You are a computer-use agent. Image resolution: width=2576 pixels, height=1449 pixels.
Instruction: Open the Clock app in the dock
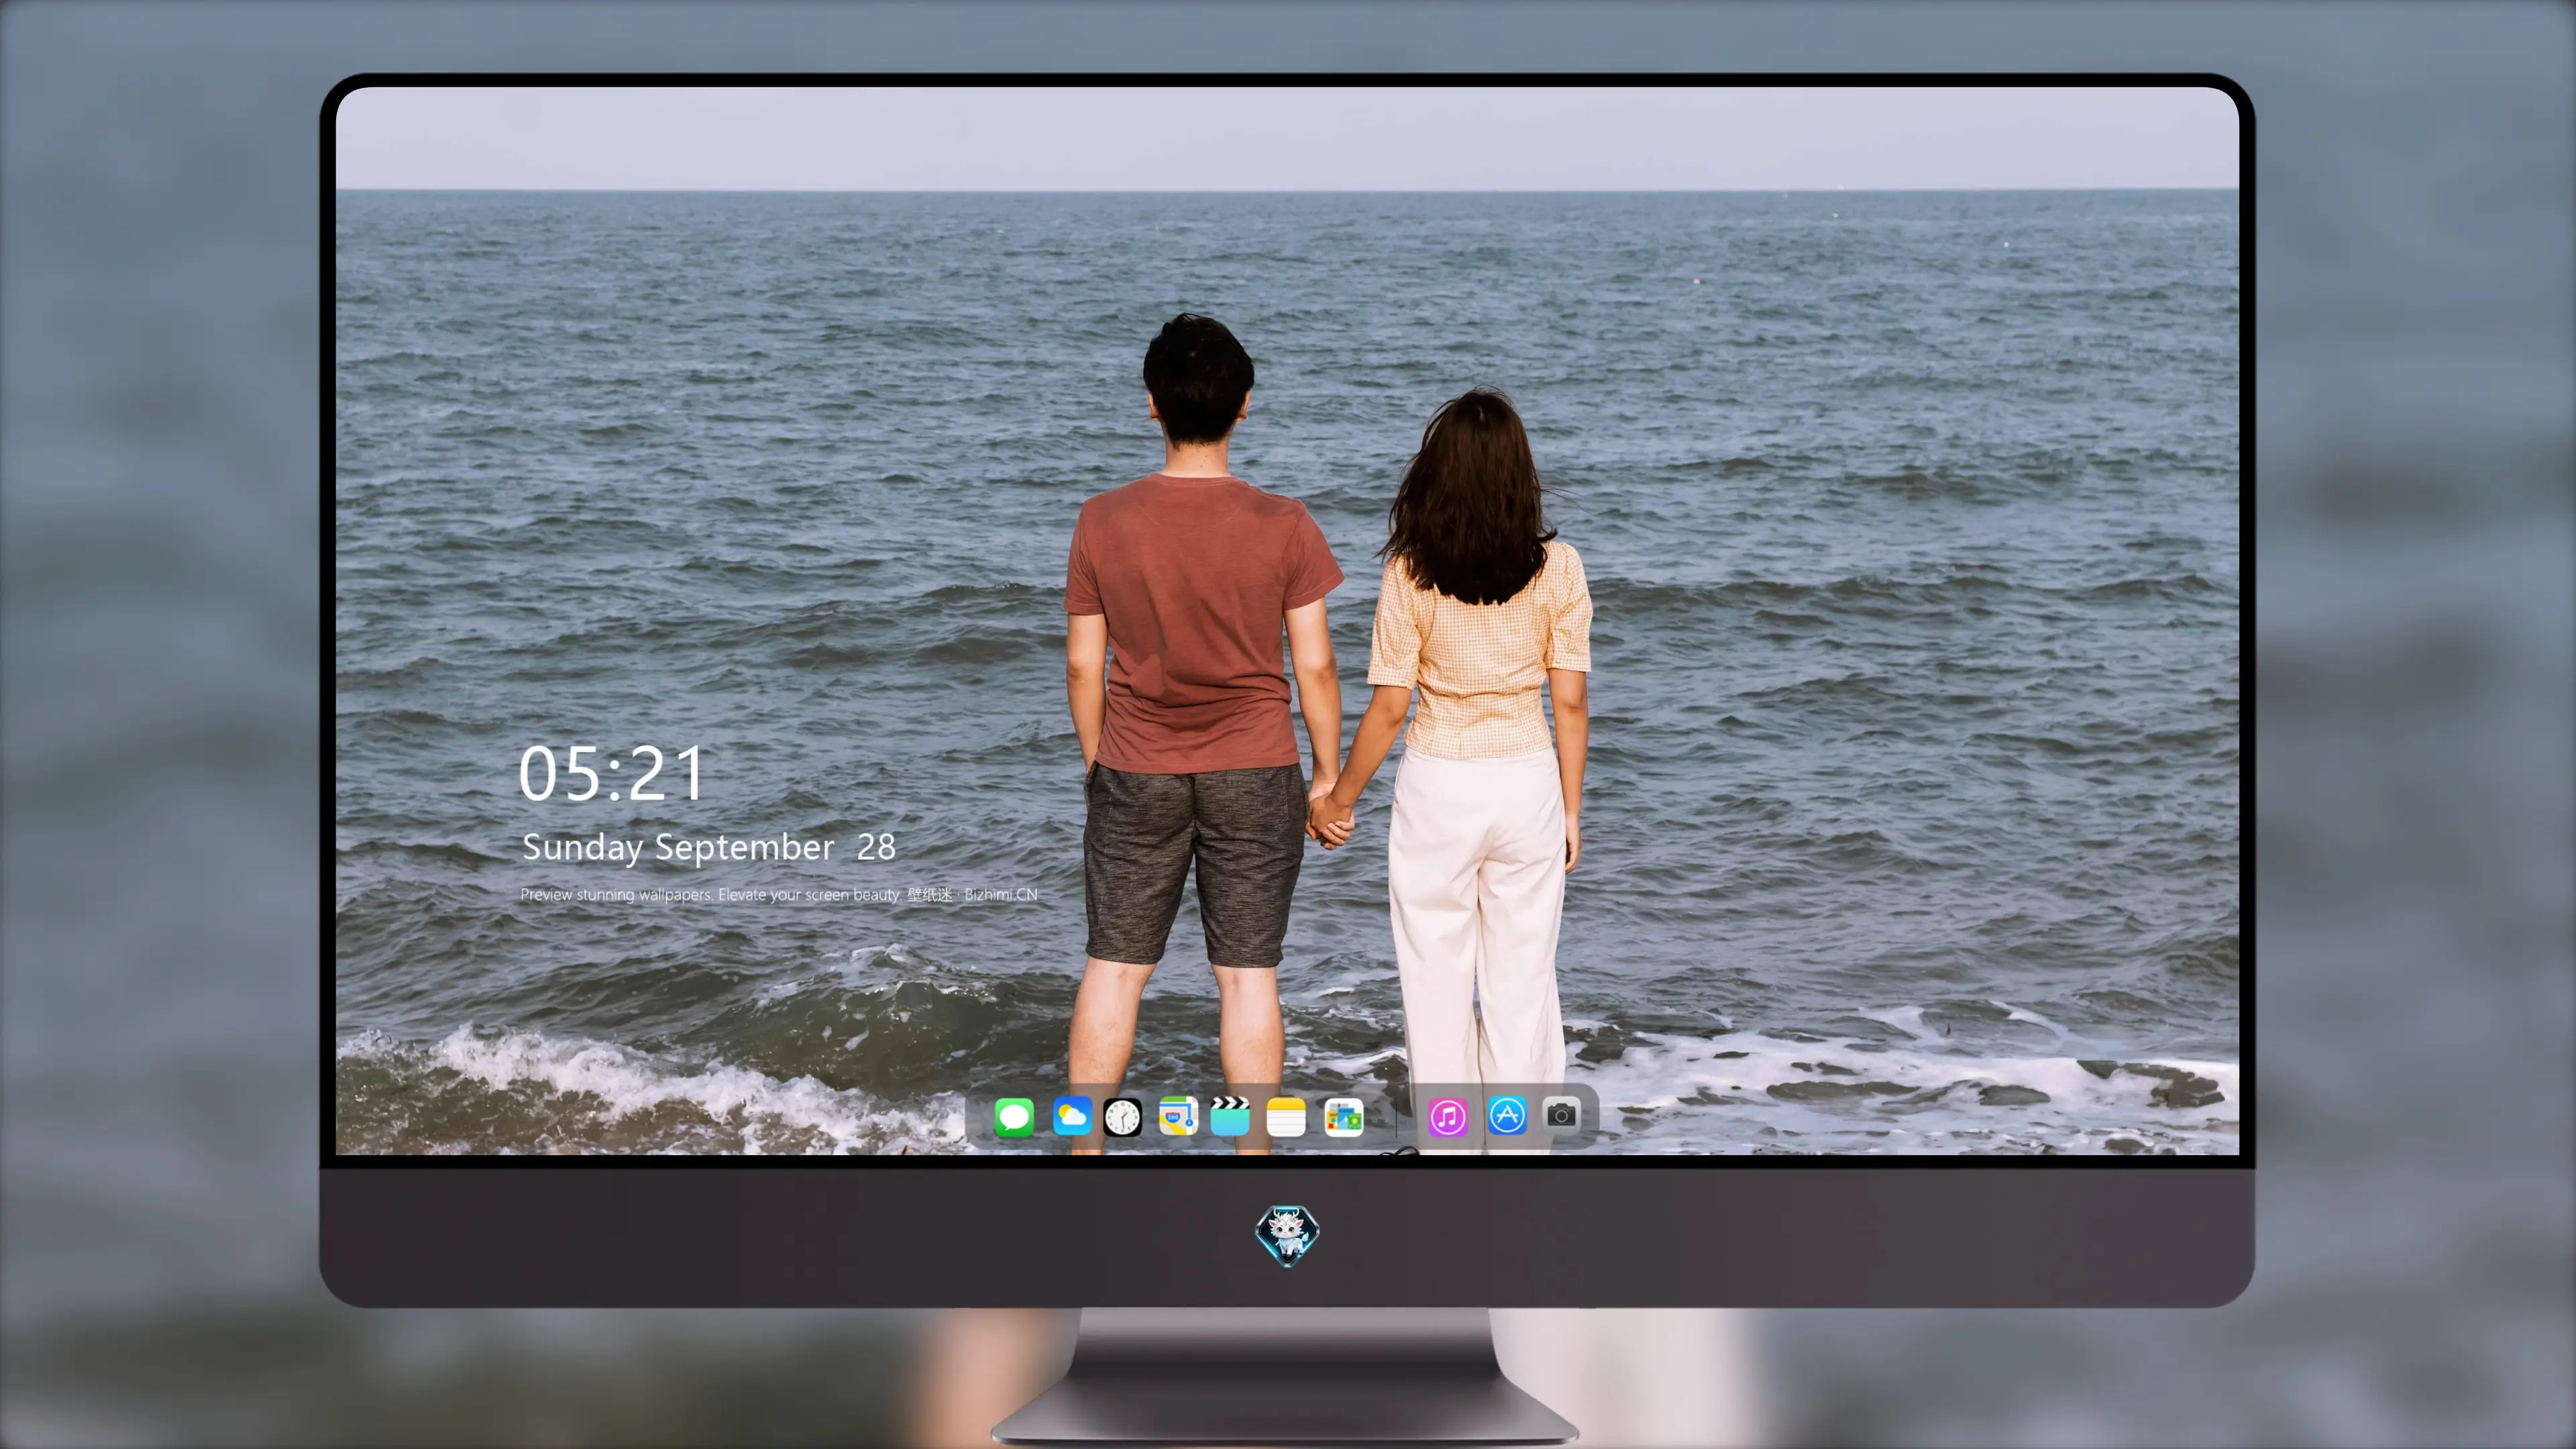click(1122, 1117)
